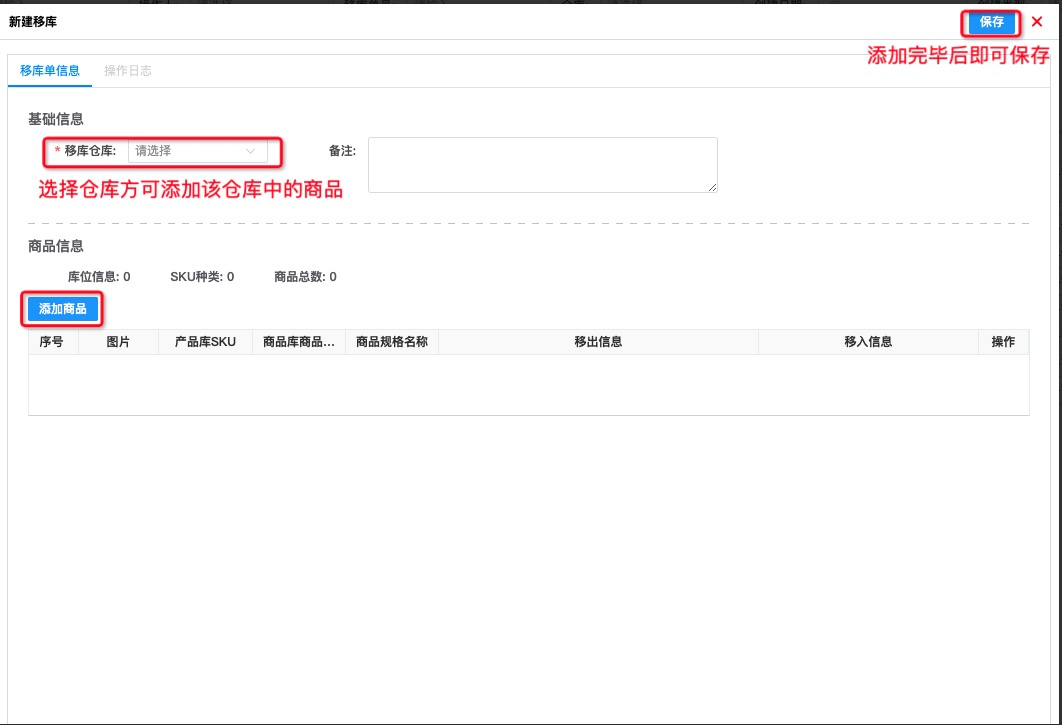Switch to the 移库单信息 tab

pos(49,70)
